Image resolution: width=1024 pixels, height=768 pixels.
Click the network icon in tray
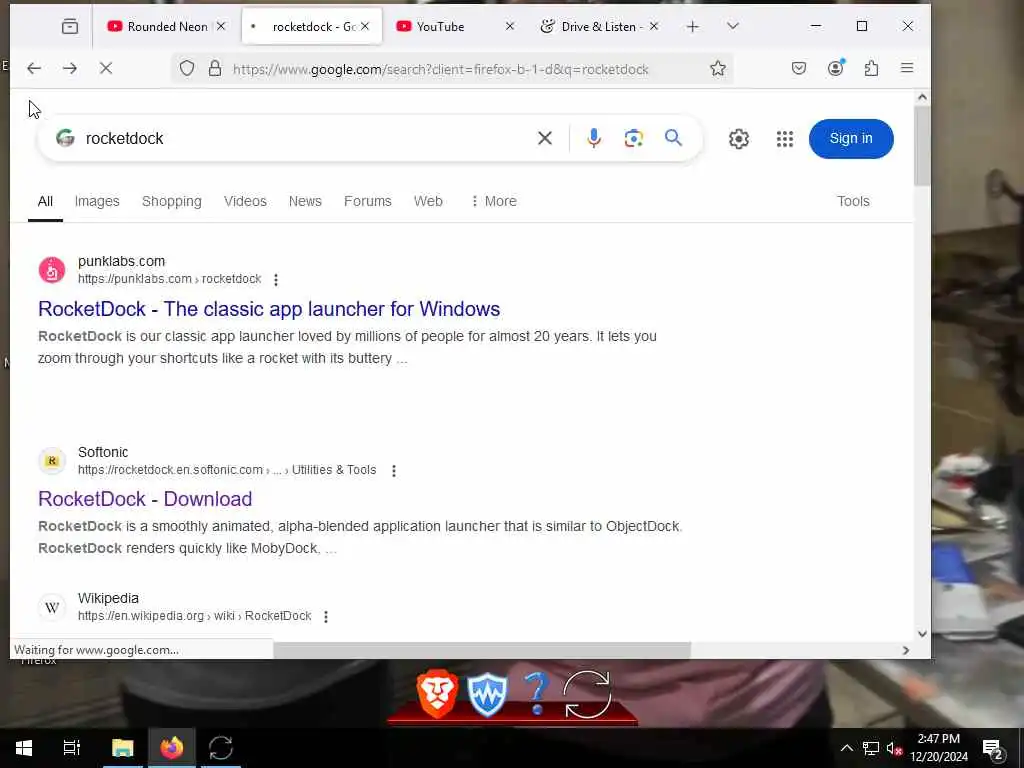(x=871, y=748)
